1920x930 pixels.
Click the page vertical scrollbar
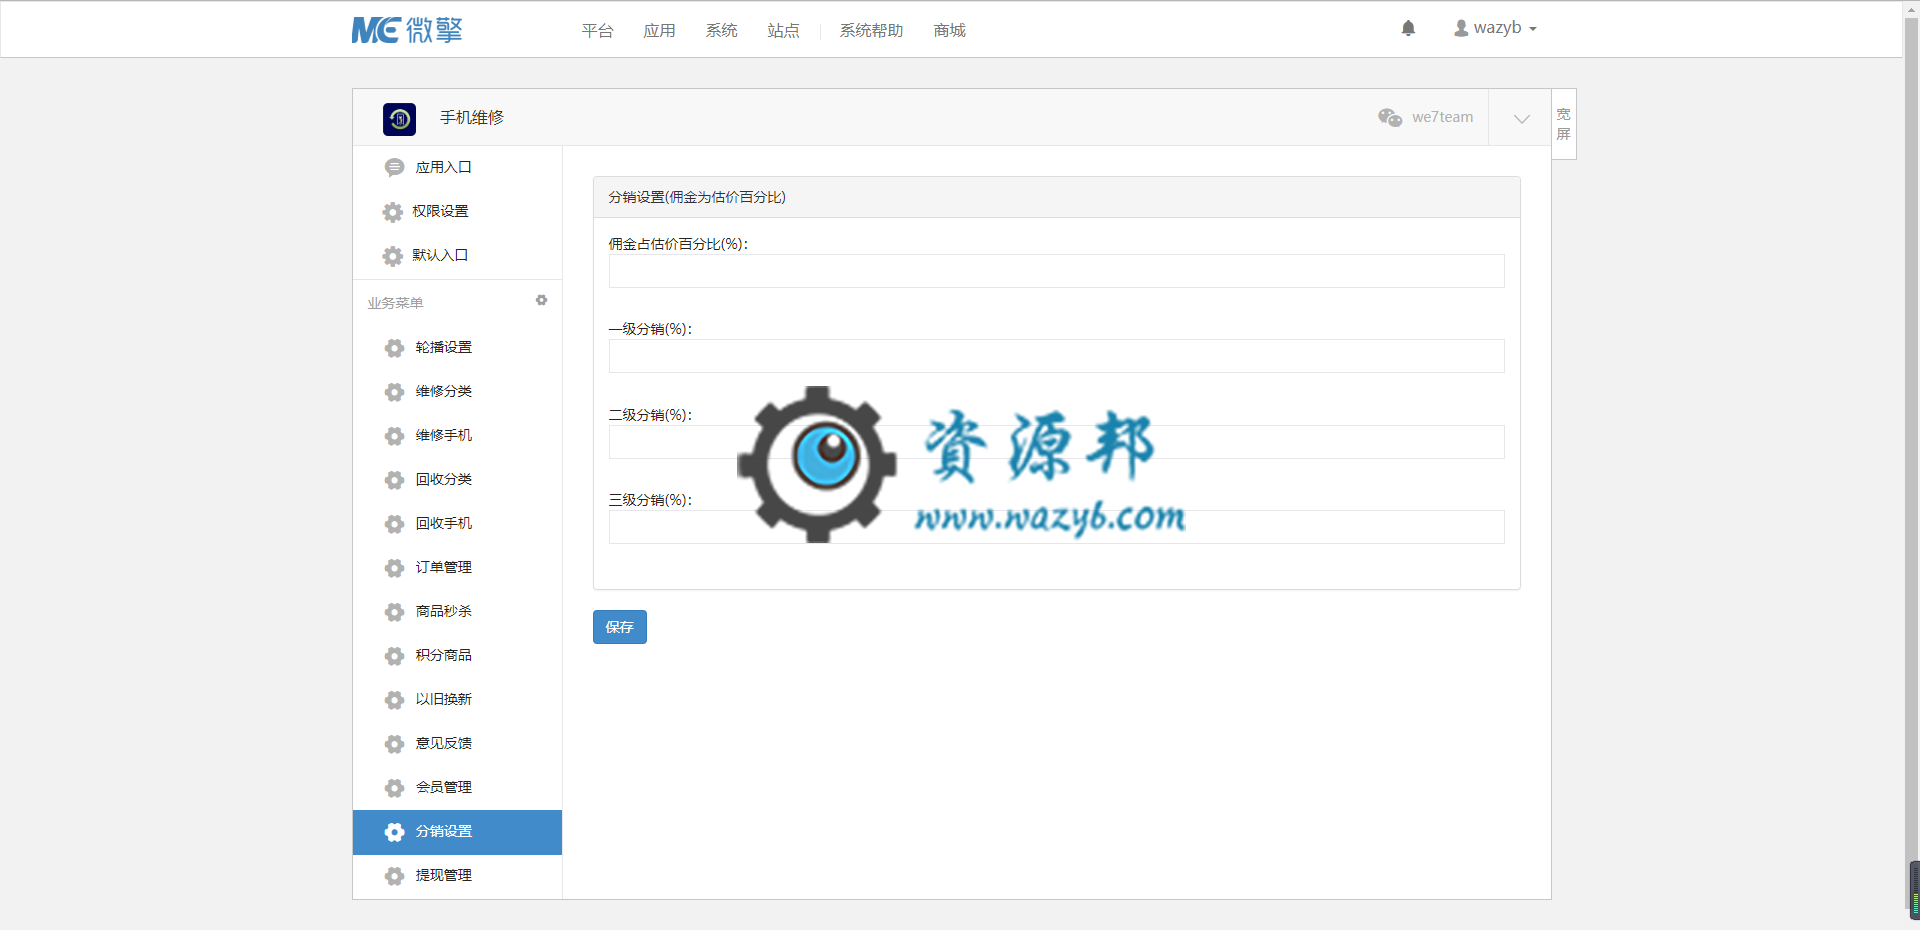[x=1911, y=465]
